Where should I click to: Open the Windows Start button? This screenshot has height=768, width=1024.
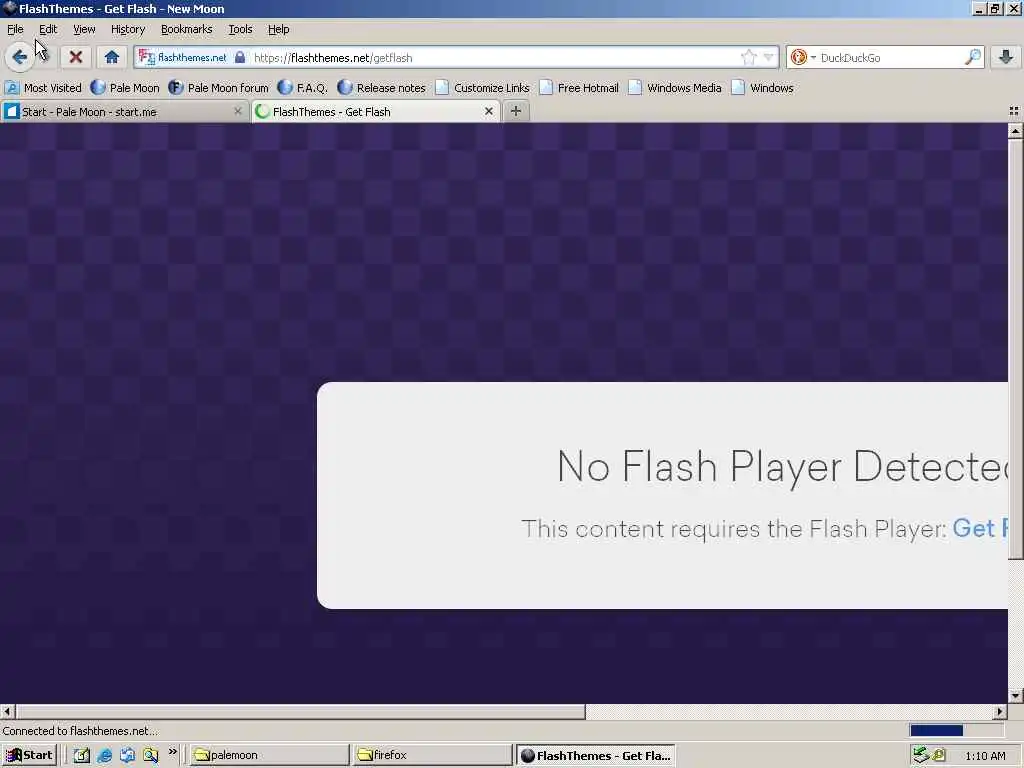pos(29,755)
